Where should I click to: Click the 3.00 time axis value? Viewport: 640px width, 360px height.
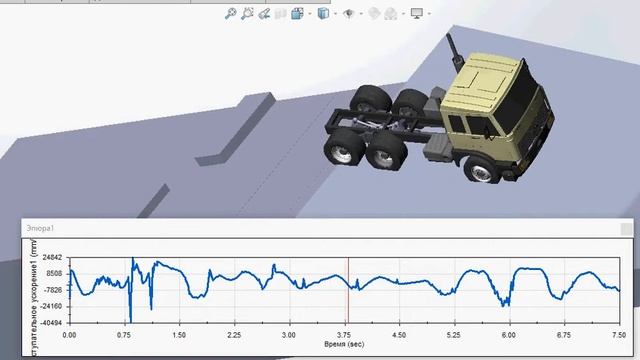[x=289, y=335]
